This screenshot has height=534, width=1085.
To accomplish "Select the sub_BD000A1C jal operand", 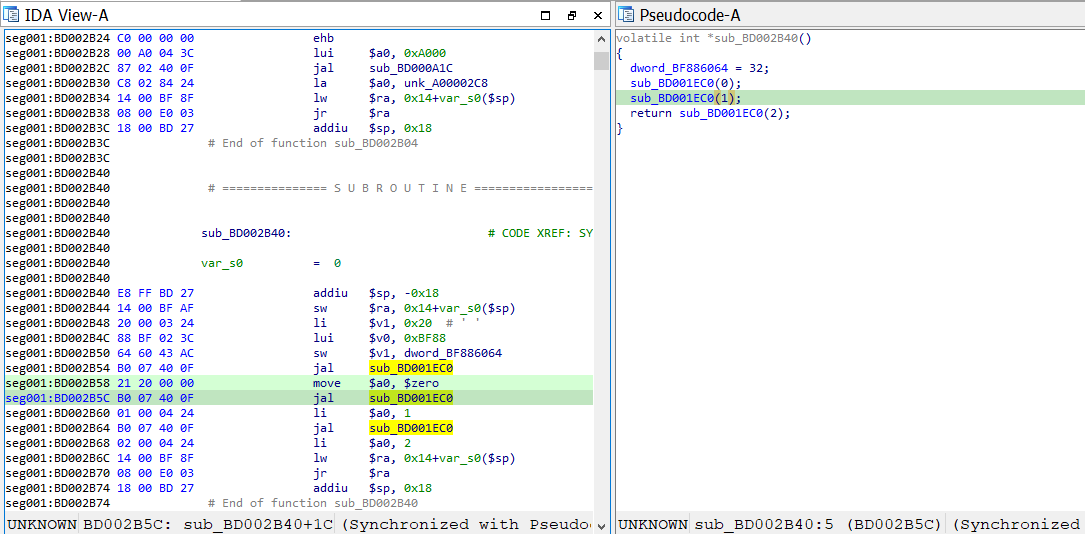I will [411, 68].
